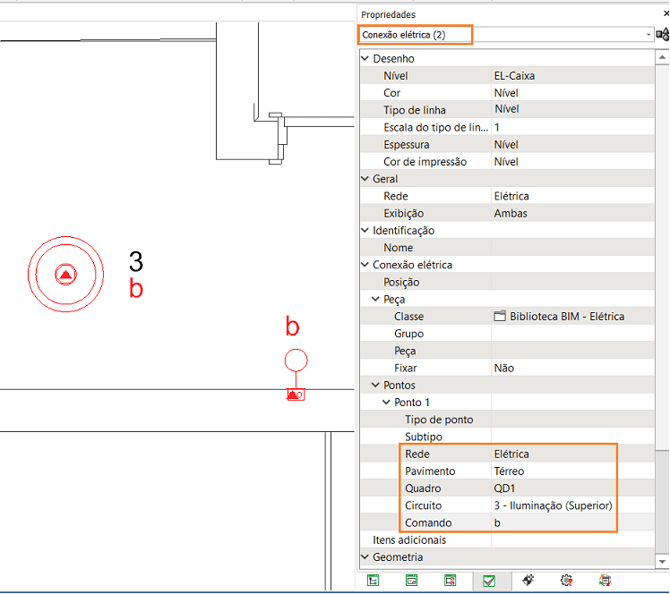670x594 pixels.
Task: Click the Circuito value 3 - Iluminação (Superior)
Action: pyautogui.click(x=553, y=505)
